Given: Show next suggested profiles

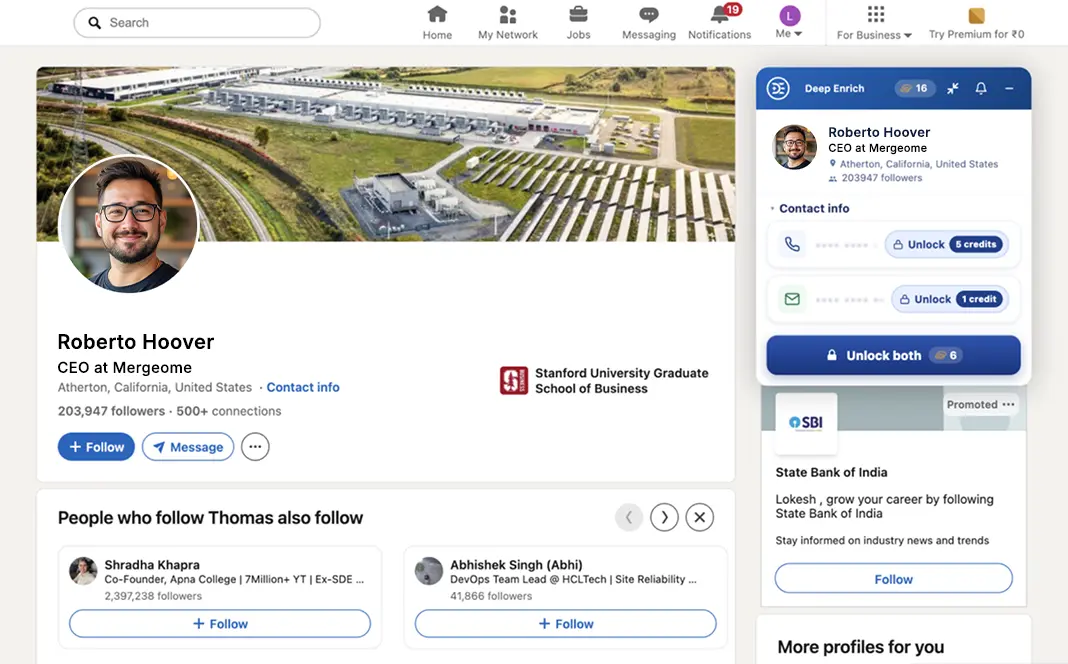Looking at the screenshot, I should (x=664, y=518).
